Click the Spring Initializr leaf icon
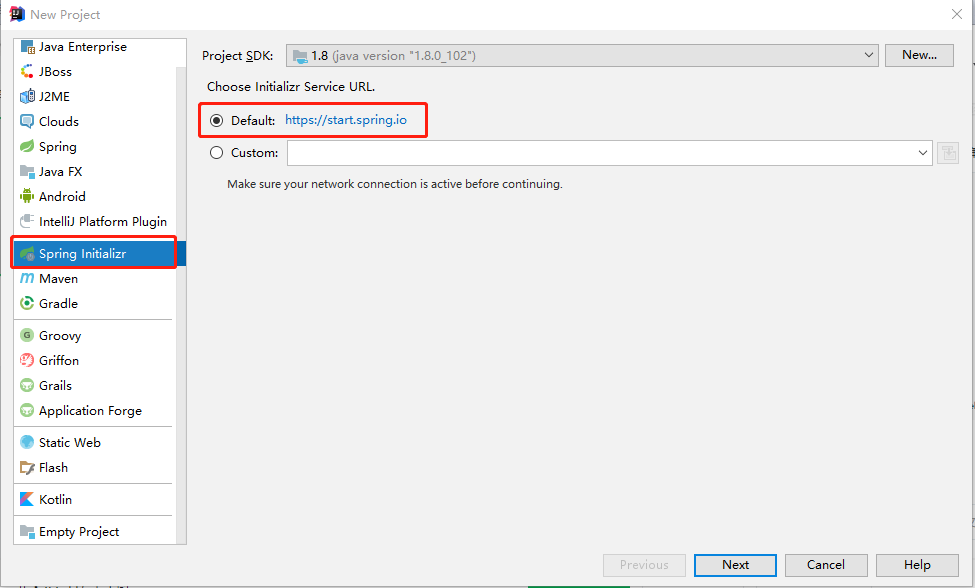This screenshot has height=588, width=975. pos(27,254)
